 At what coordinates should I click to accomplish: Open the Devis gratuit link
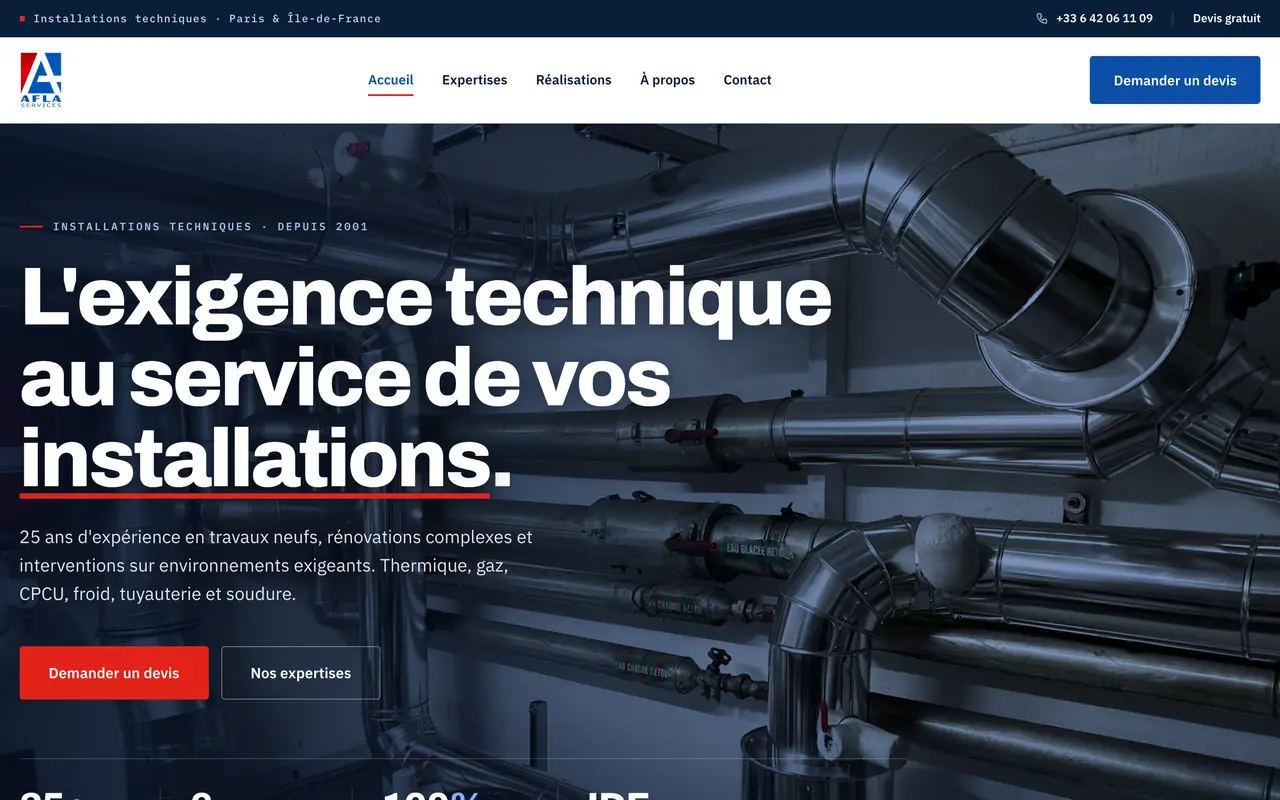(1226, 18)
